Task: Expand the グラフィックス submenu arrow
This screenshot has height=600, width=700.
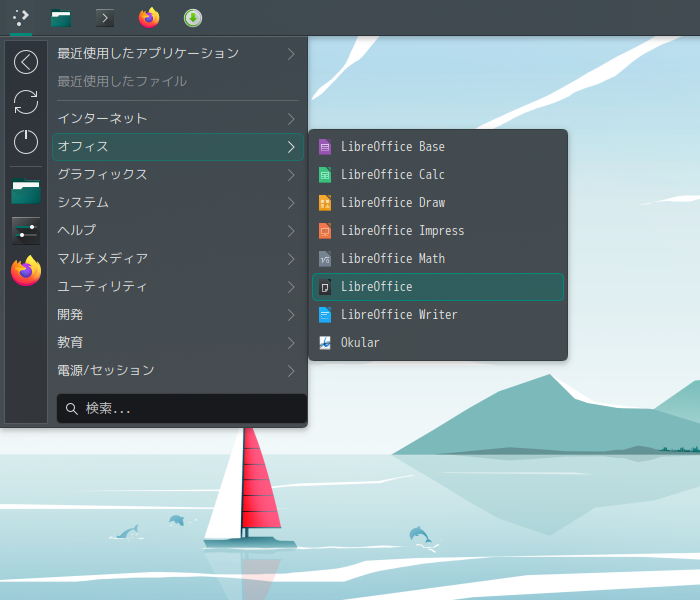Action: click(291, 175)
